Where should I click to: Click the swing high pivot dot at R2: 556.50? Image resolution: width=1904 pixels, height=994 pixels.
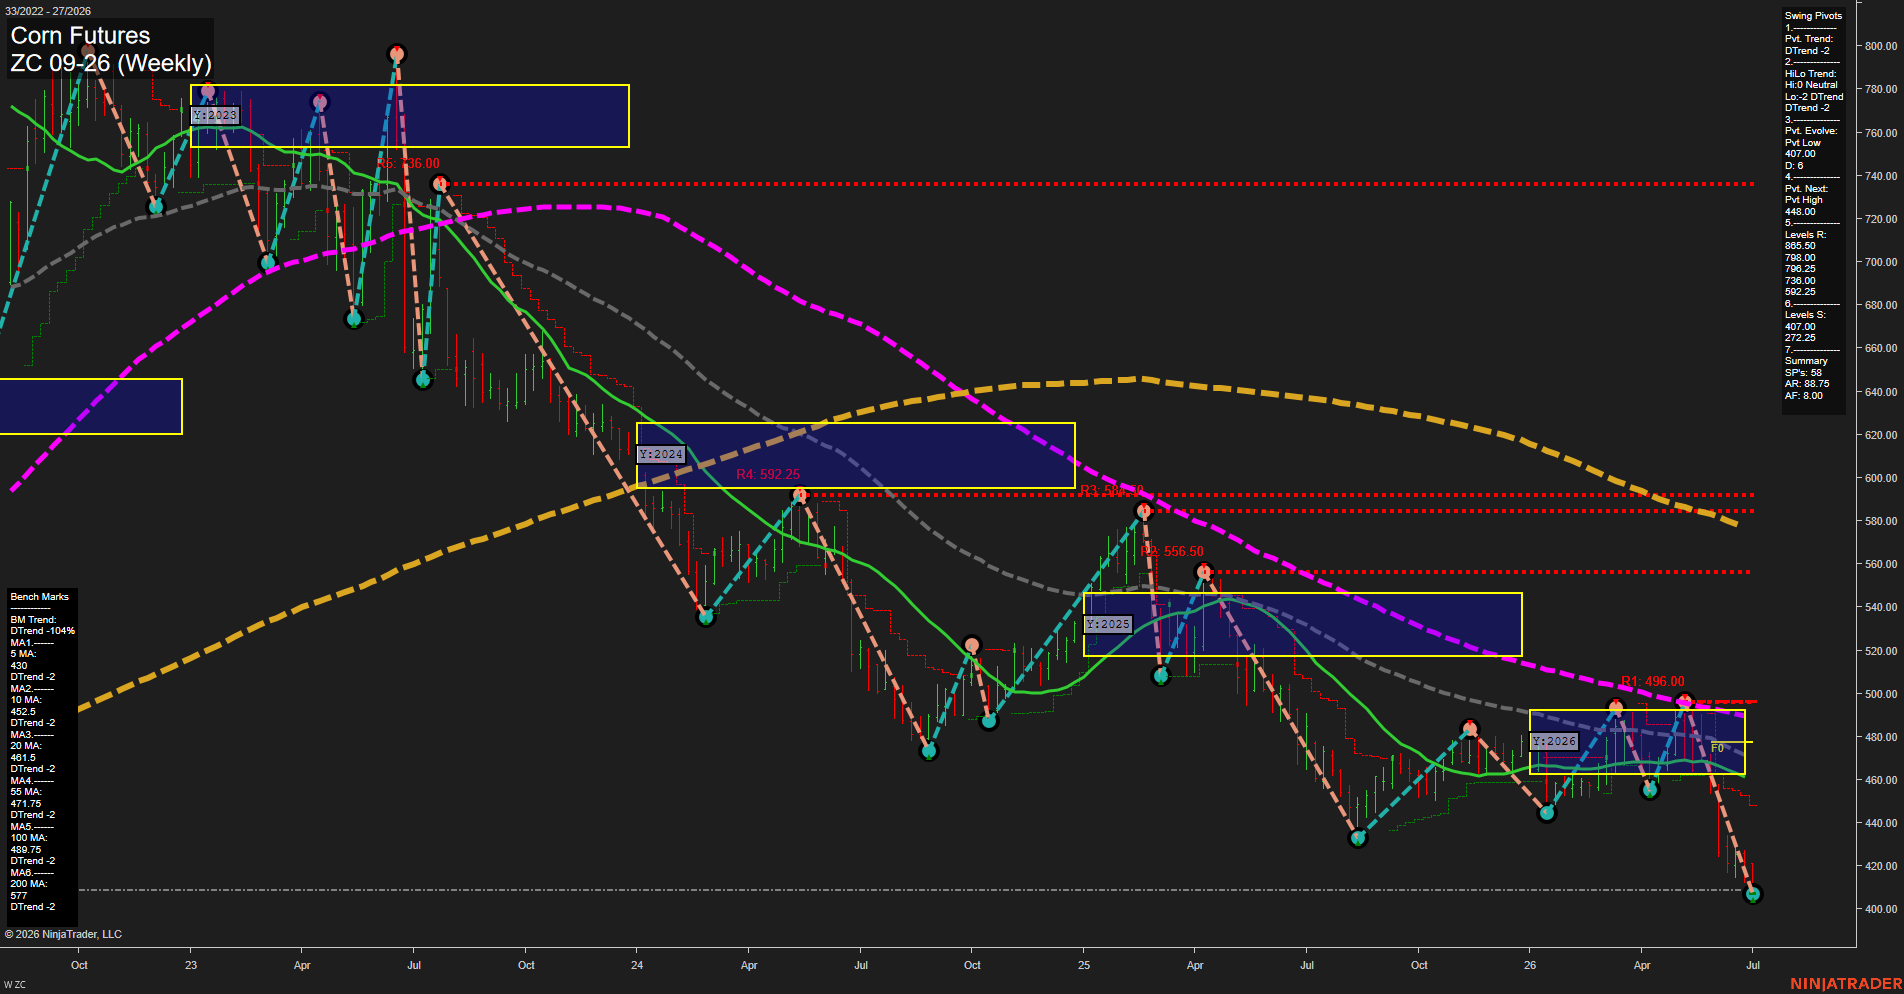(1204, 572)
